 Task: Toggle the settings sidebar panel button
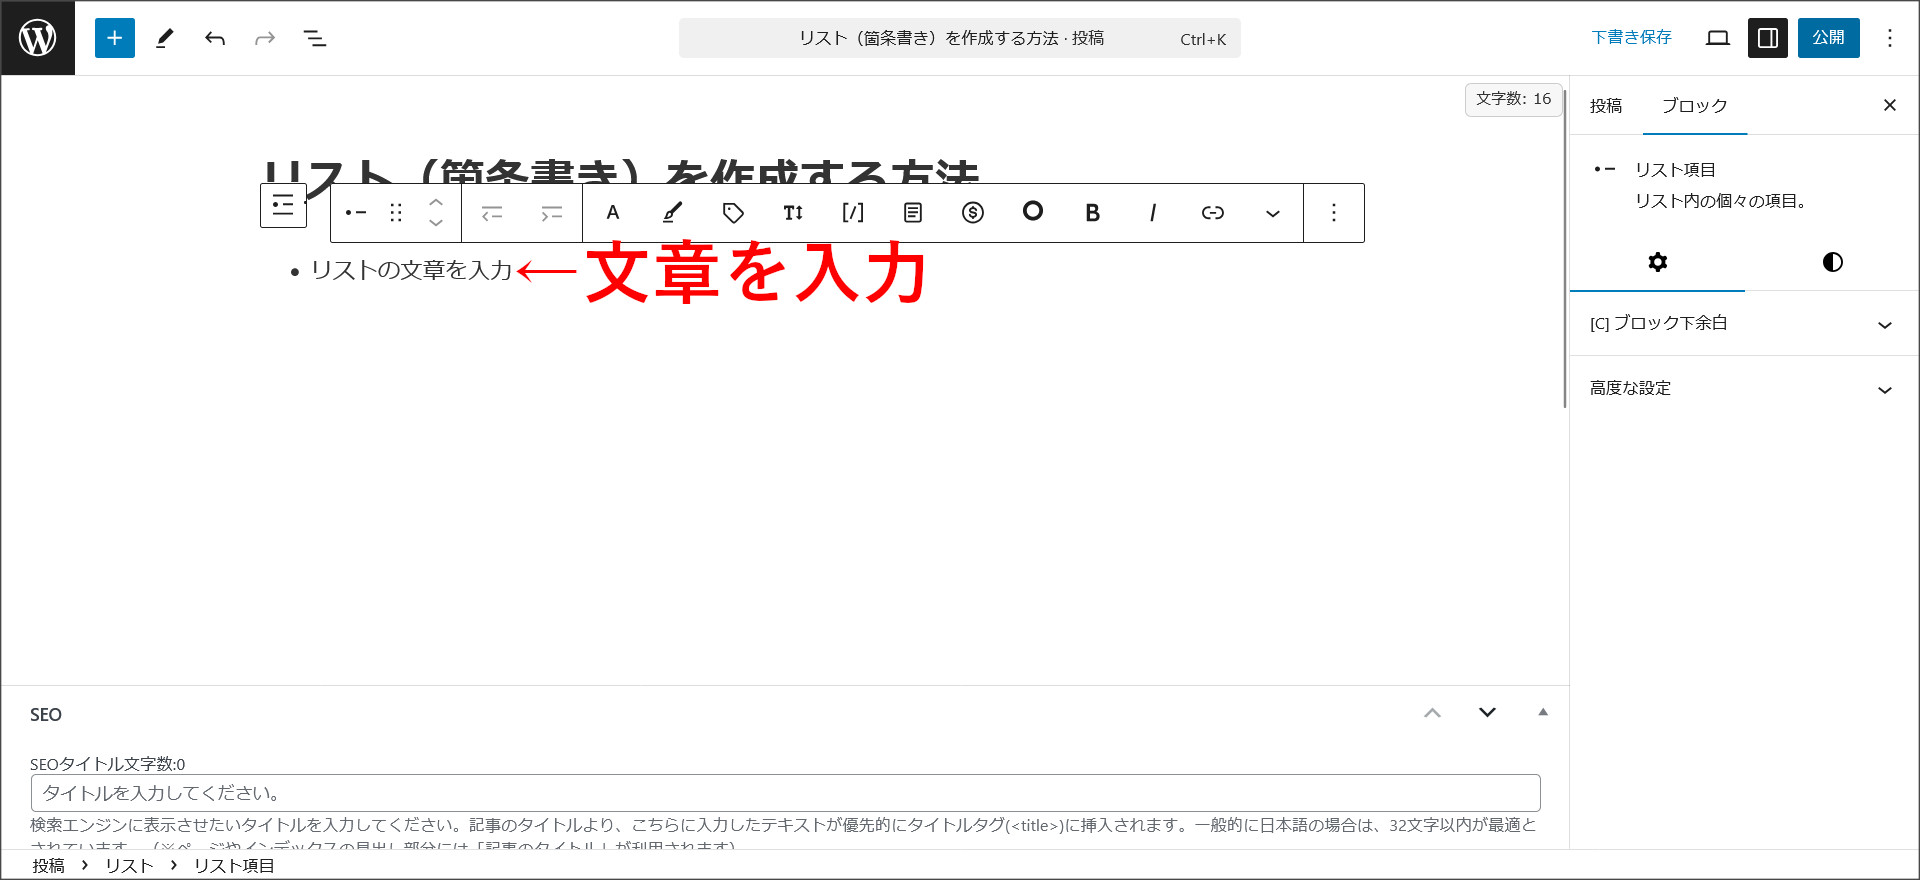click(x=1767, y=38)
